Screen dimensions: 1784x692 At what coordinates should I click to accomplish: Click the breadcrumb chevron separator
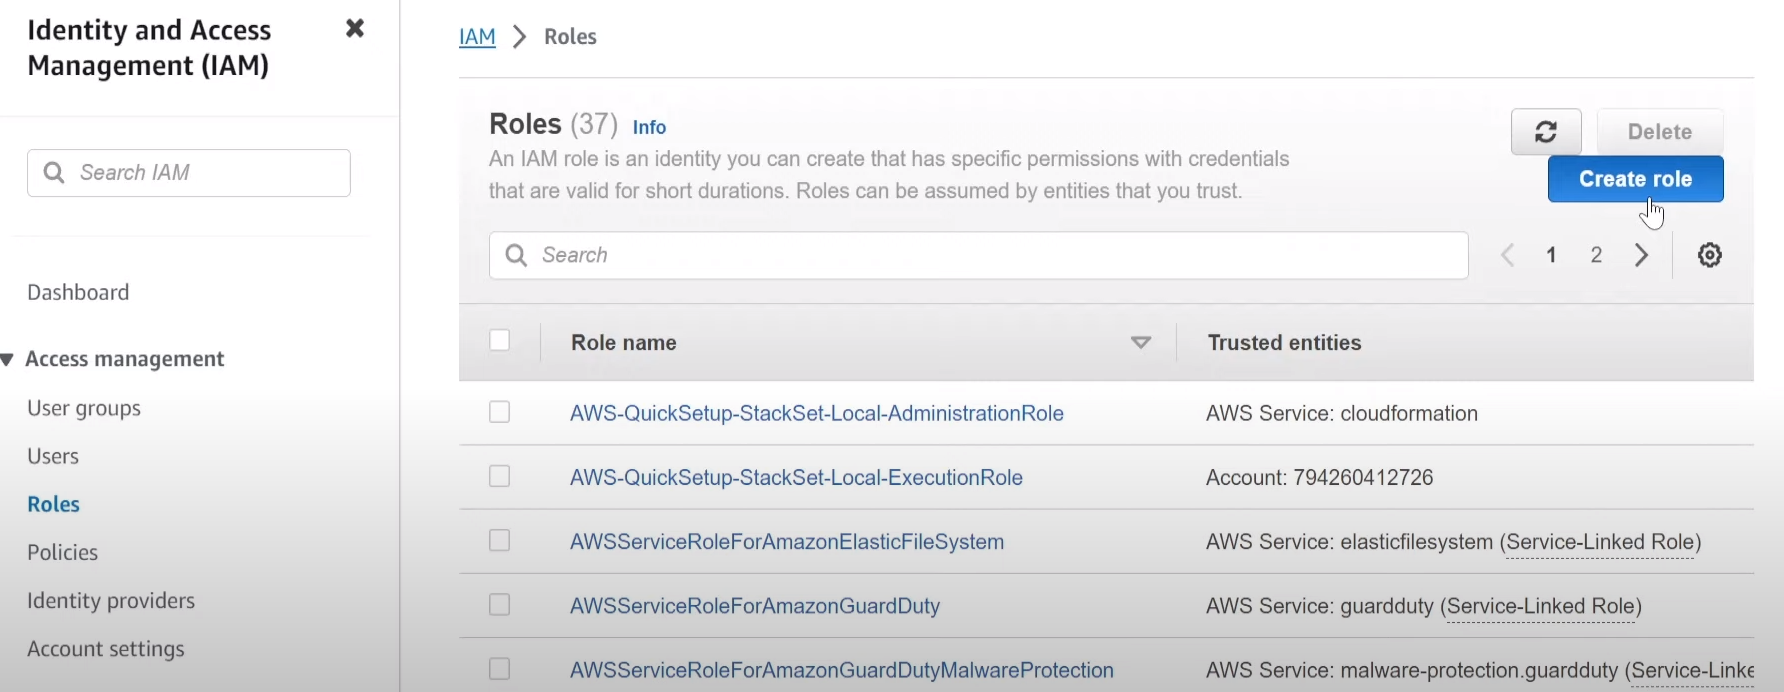(520, 37)
